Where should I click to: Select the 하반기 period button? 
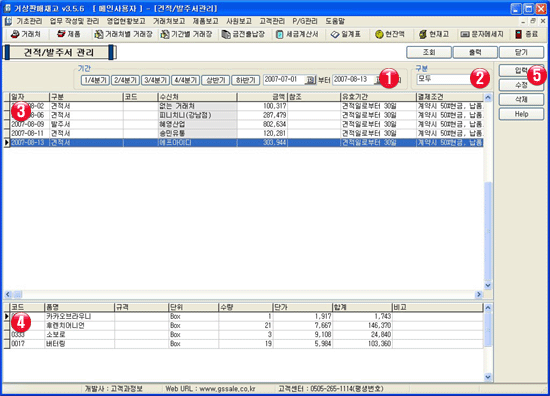click(x=246, y=80)
